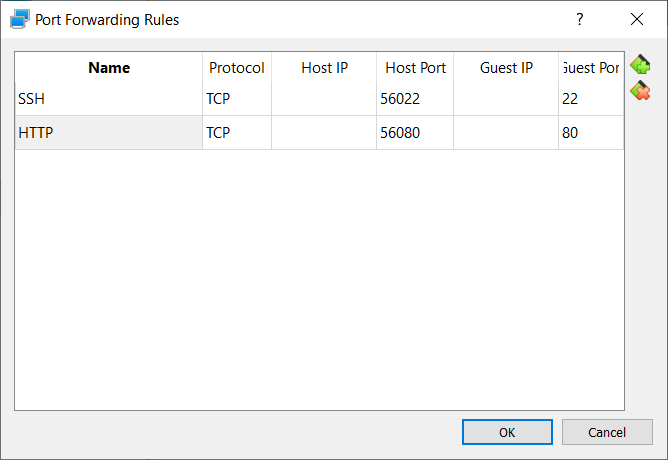Click the VirtualBox window title icon

(20, 19)
